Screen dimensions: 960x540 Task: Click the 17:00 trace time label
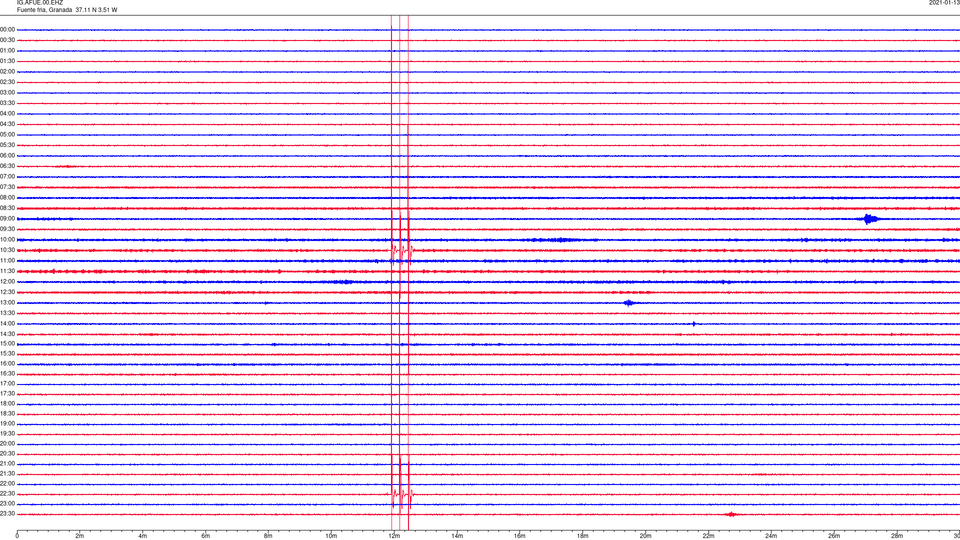pyautogui.click(x=7, y=384)
